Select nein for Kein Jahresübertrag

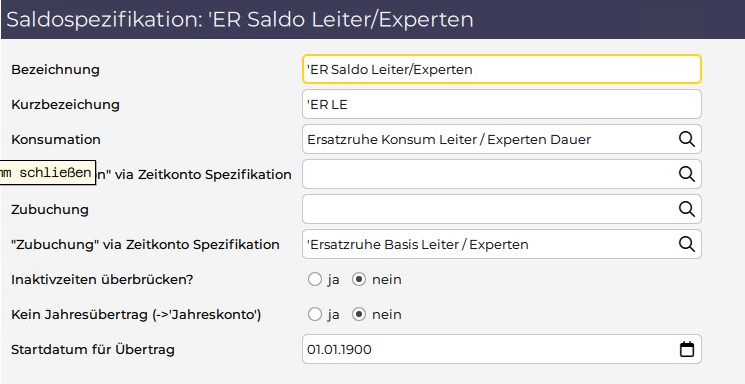pyautogui.click(x=359, y=315)
